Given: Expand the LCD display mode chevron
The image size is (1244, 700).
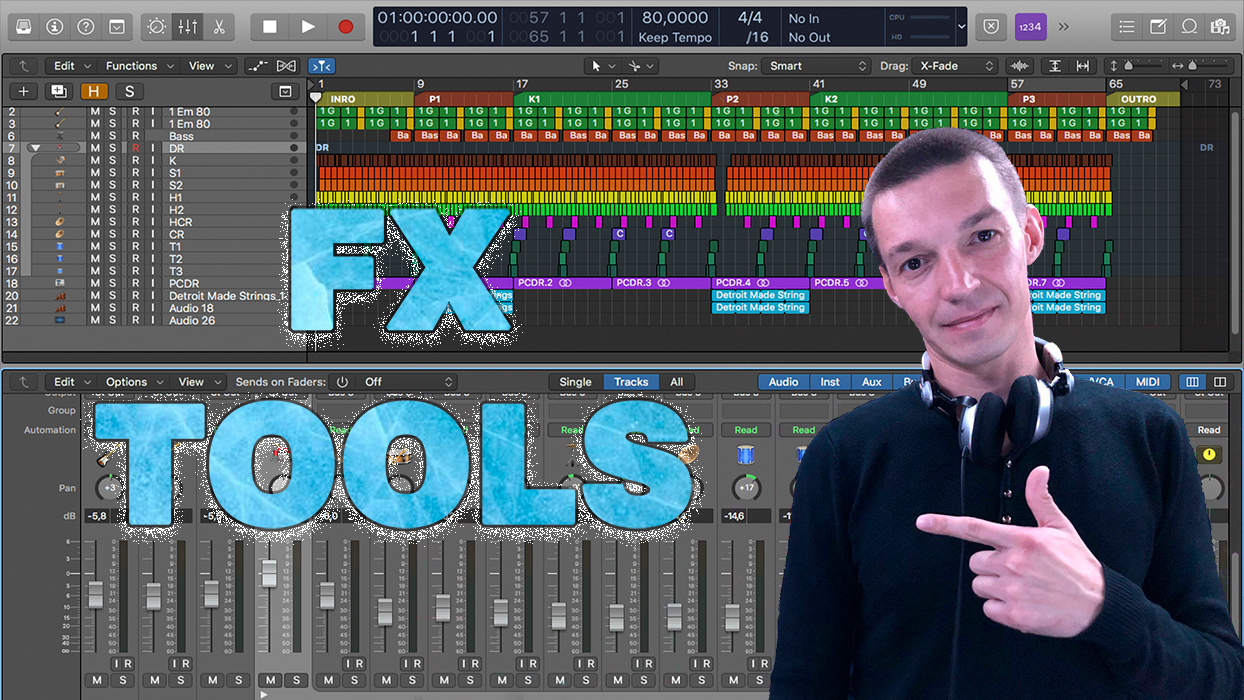Looking at the screenshot, I should coord(961,27).
